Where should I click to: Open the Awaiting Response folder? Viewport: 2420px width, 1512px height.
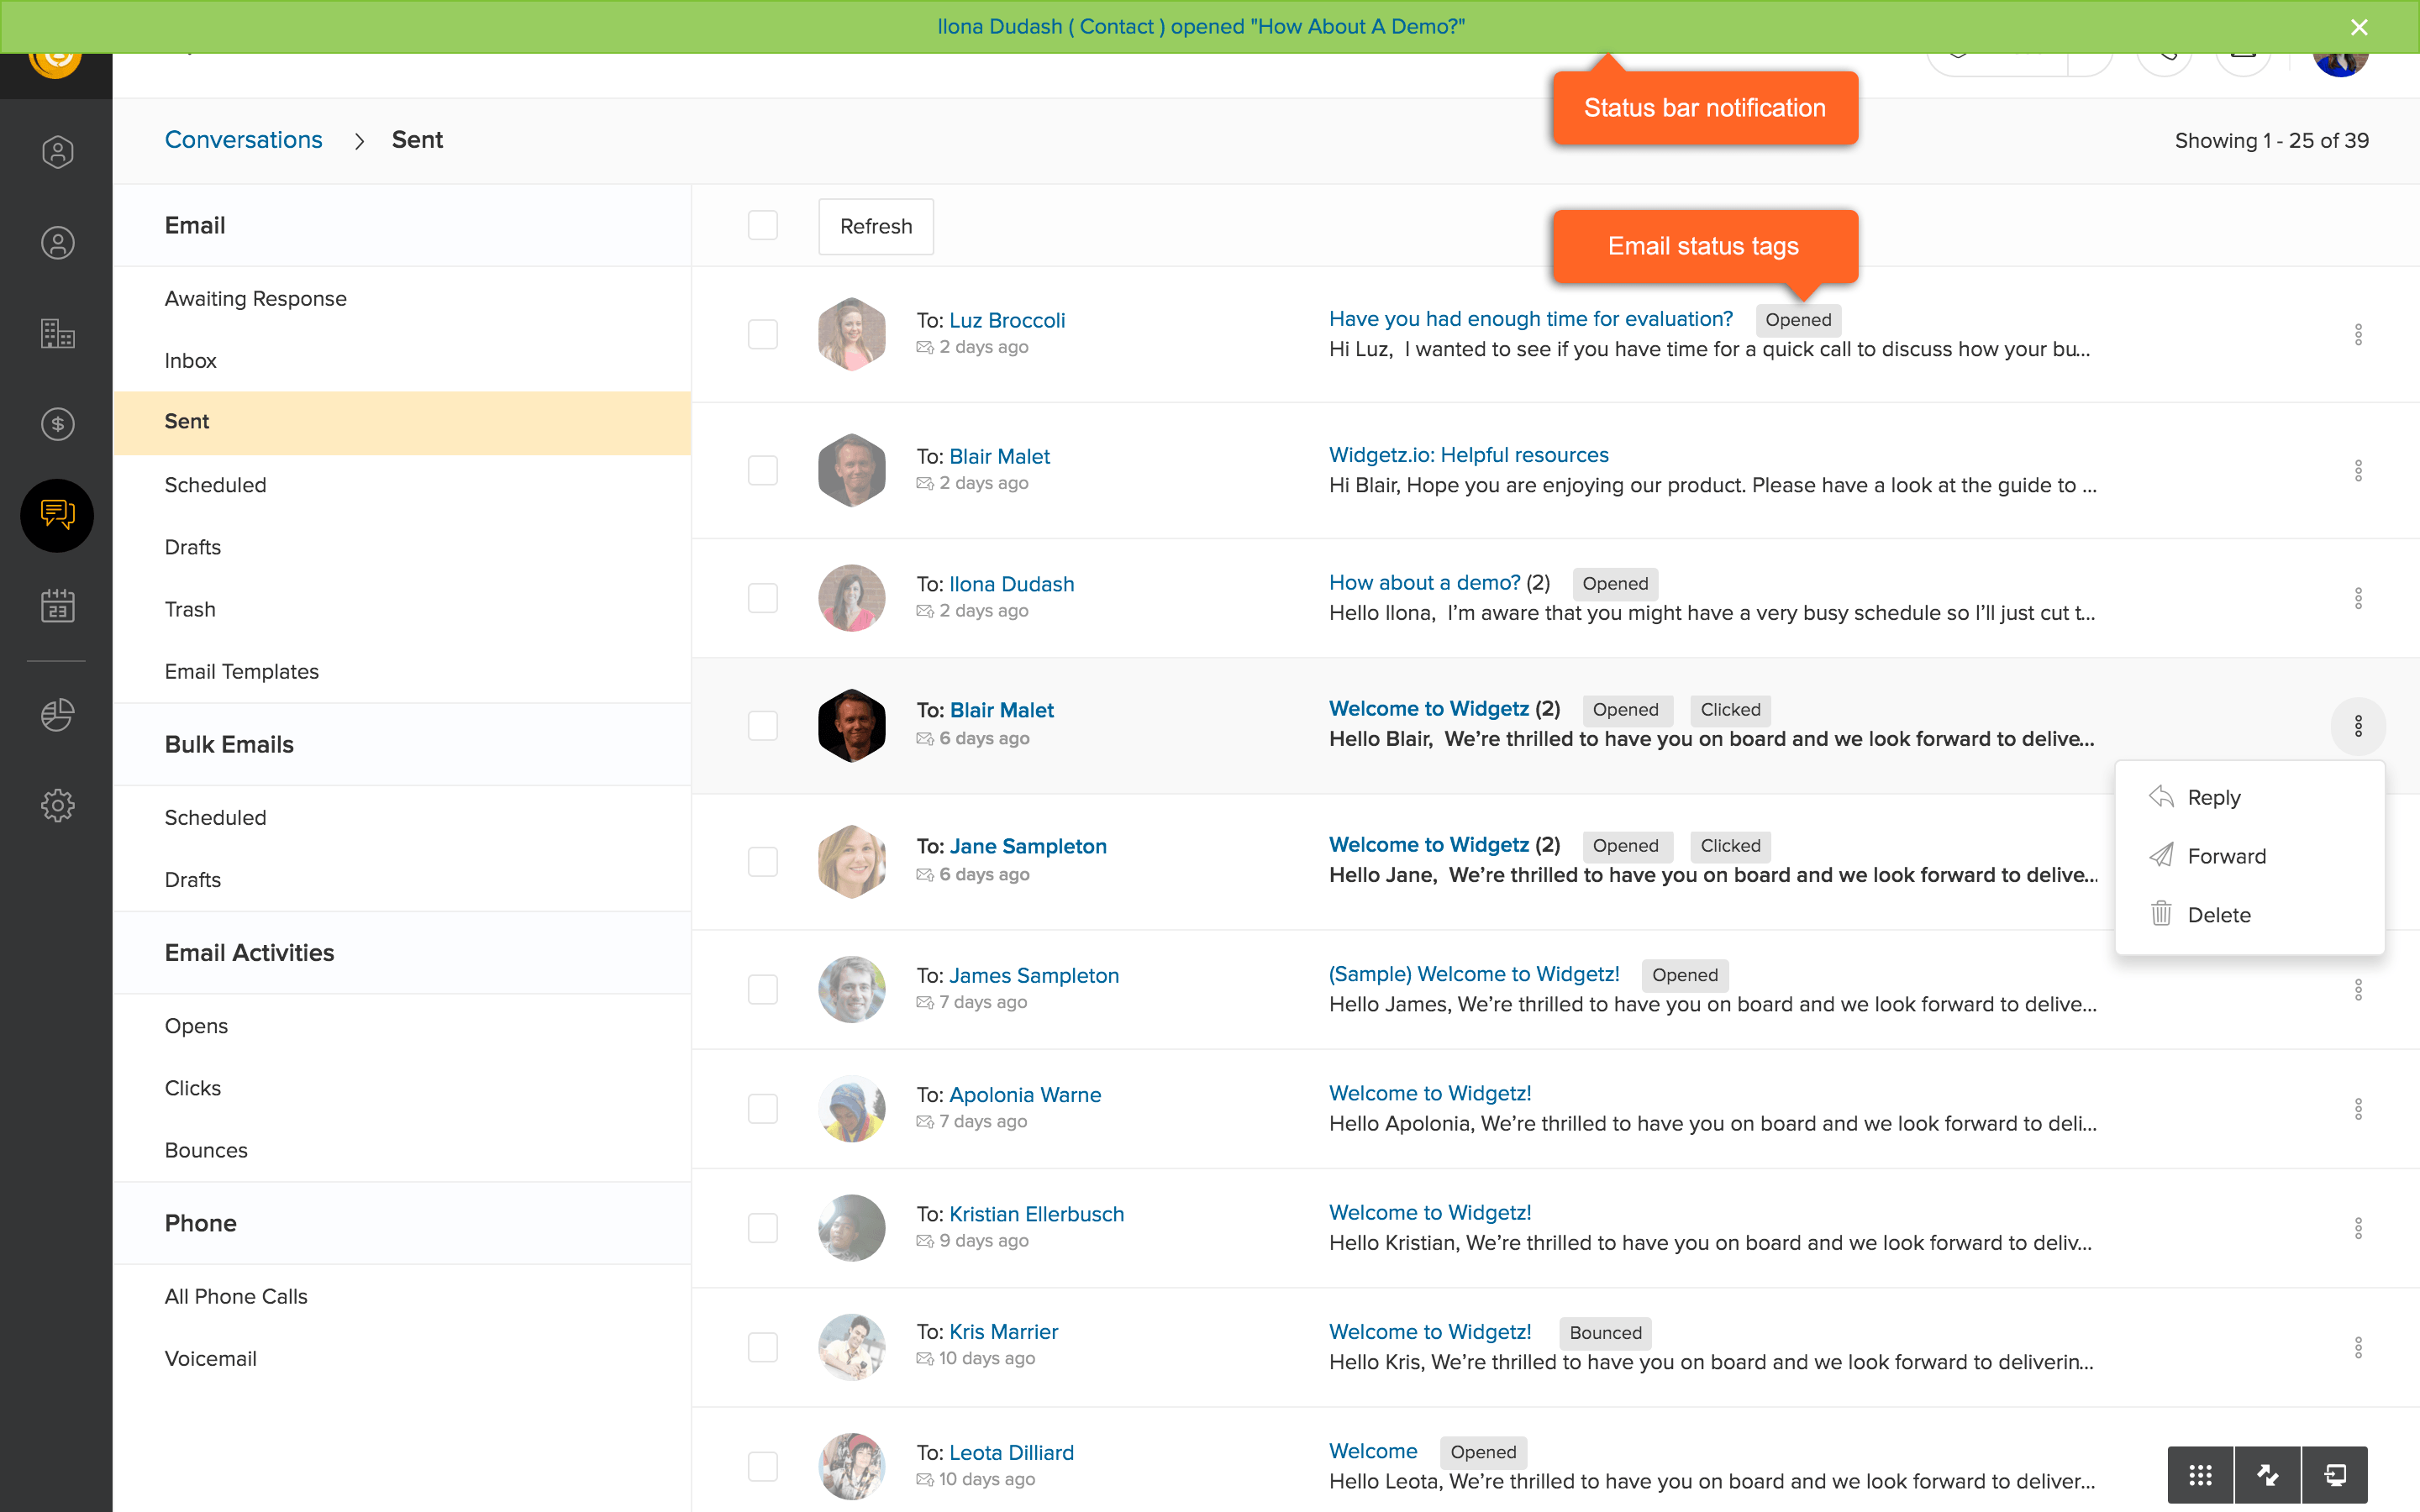256,299
